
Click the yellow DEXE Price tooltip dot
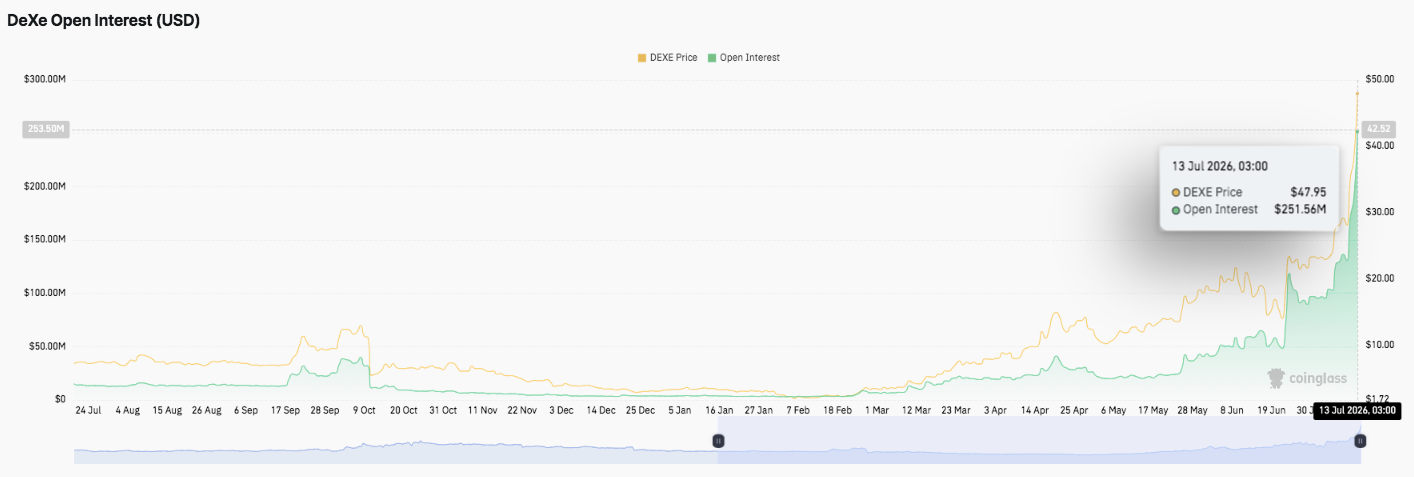pos(1176,192)
